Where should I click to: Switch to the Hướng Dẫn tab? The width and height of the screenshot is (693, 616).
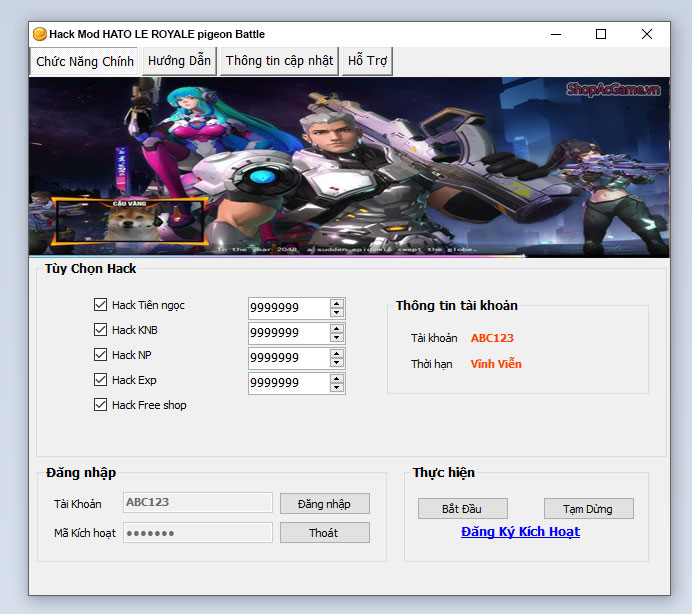coord(179,61)
